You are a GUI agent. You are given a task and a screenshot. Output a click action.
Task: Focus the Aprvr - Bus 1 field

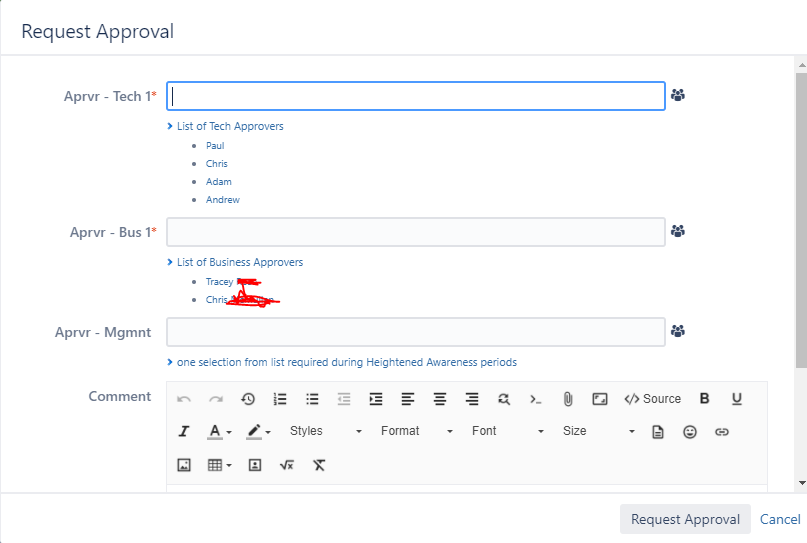(416, 232)
